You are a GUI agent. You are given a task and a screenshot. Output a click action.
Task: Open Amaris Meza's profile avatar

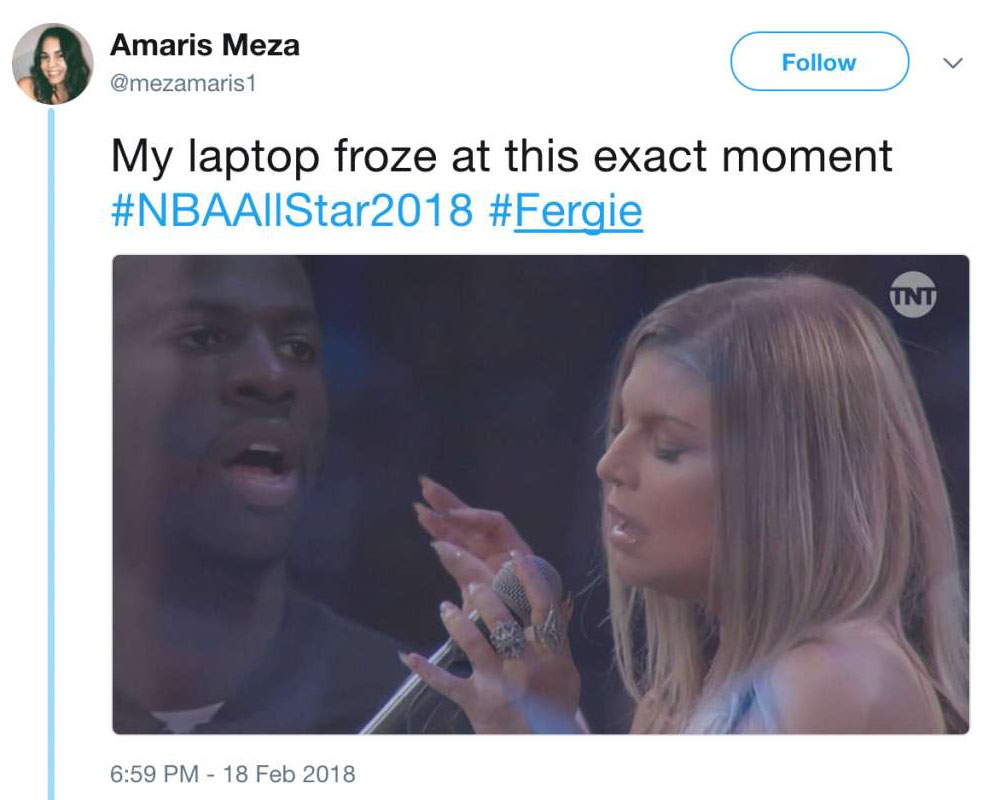pyautogui.click(x=52, y=64)
